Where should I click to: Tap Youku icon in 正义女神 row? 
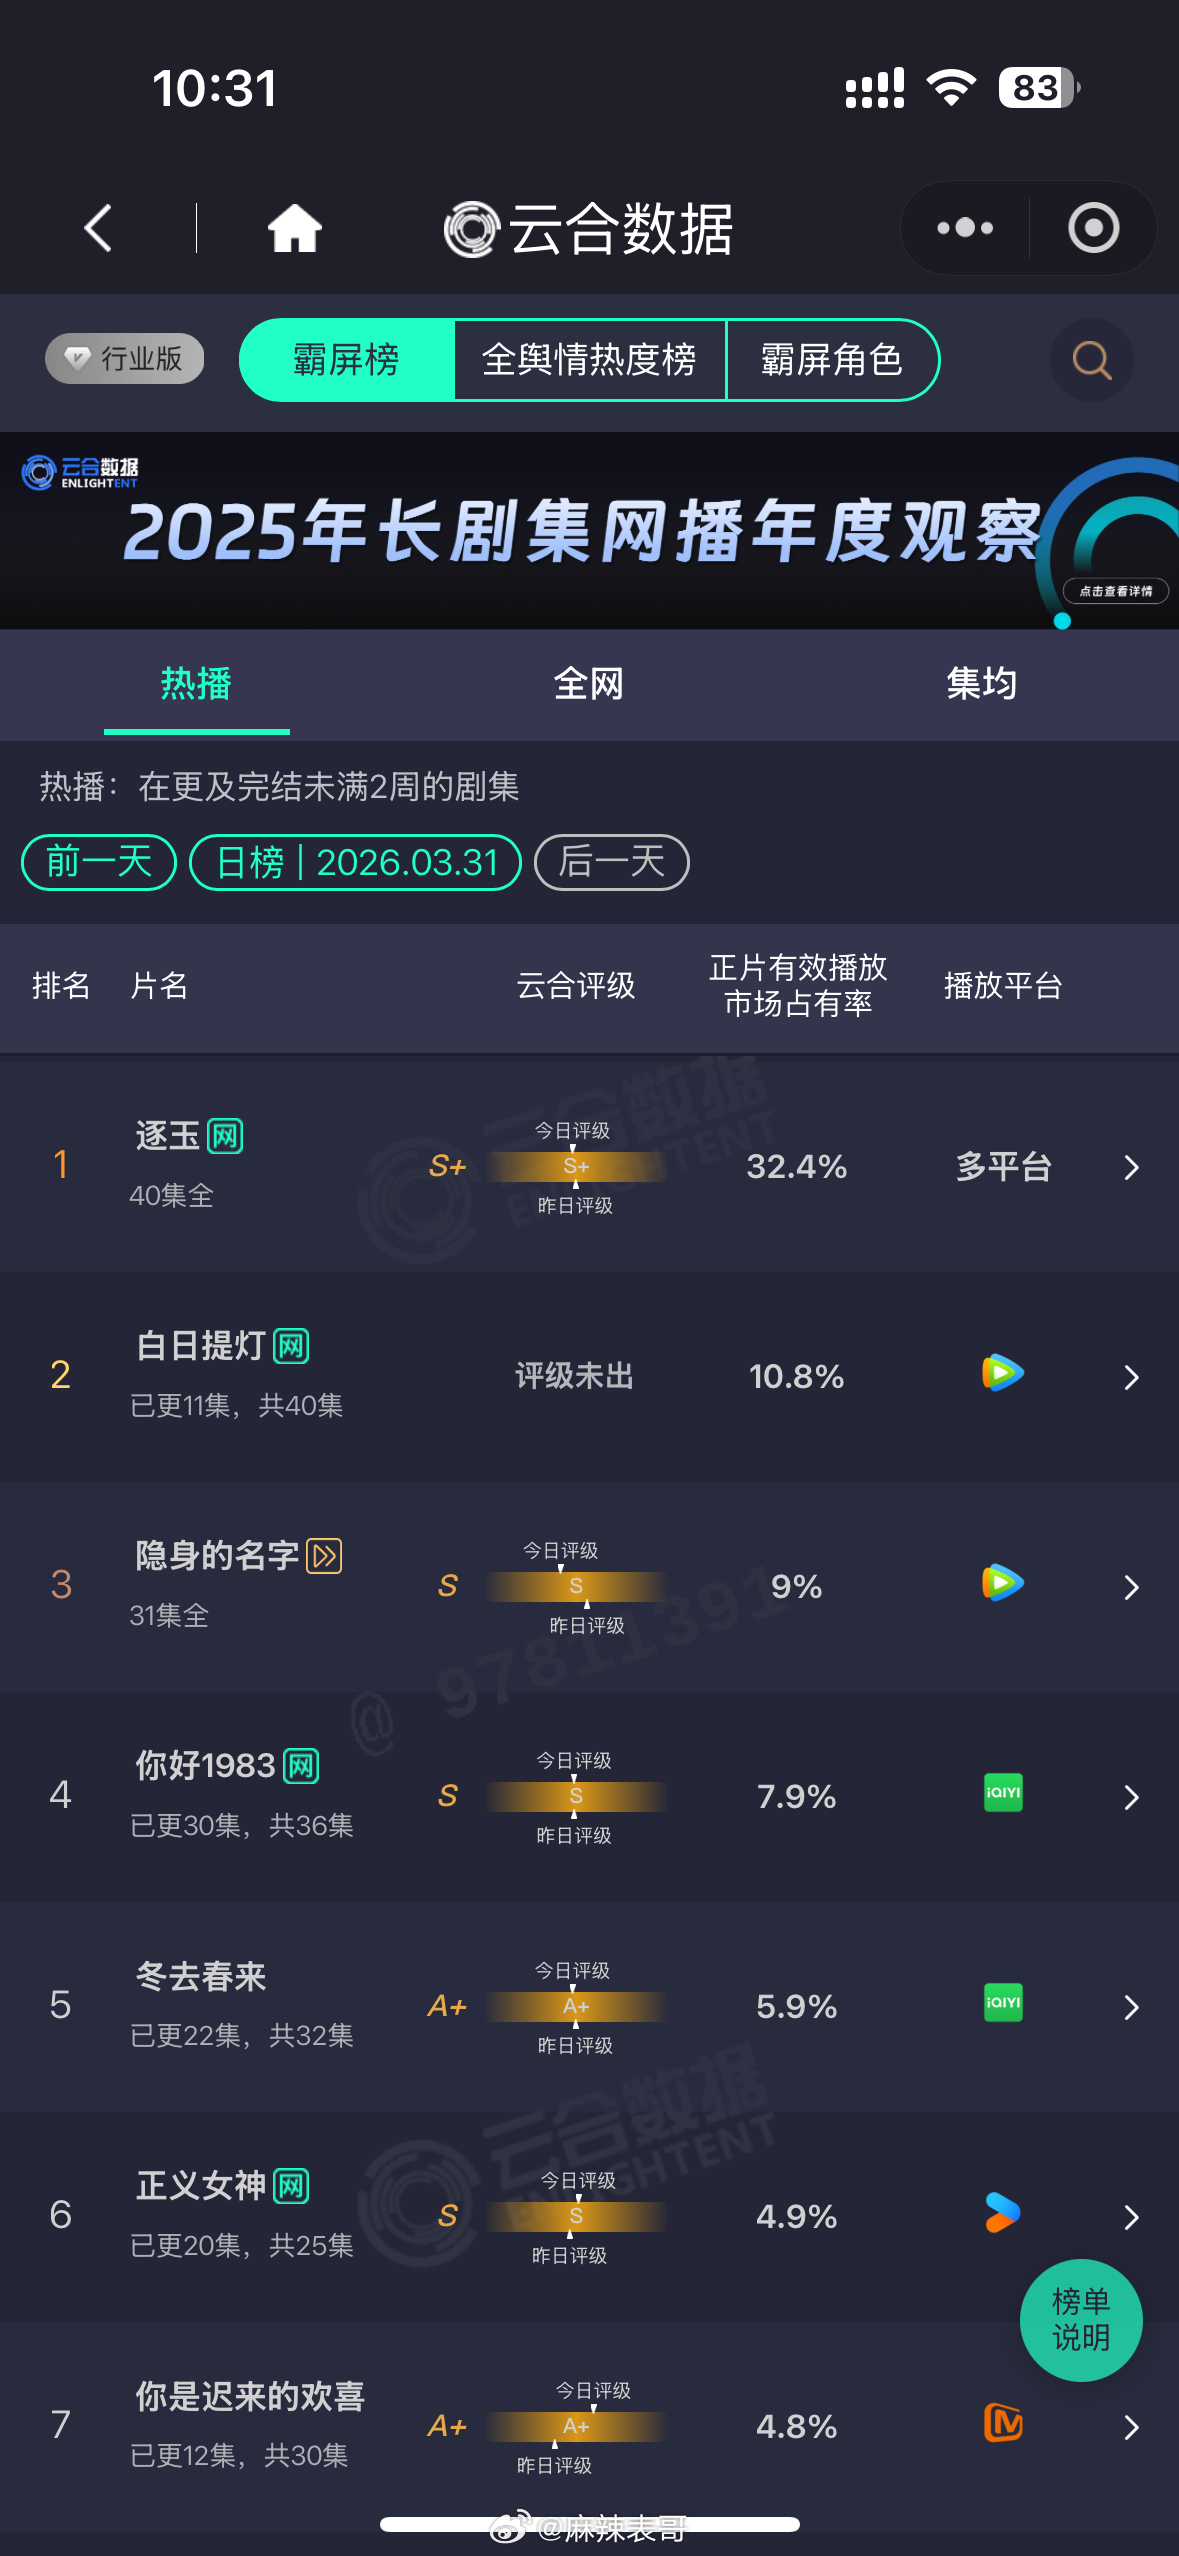1002,2213
